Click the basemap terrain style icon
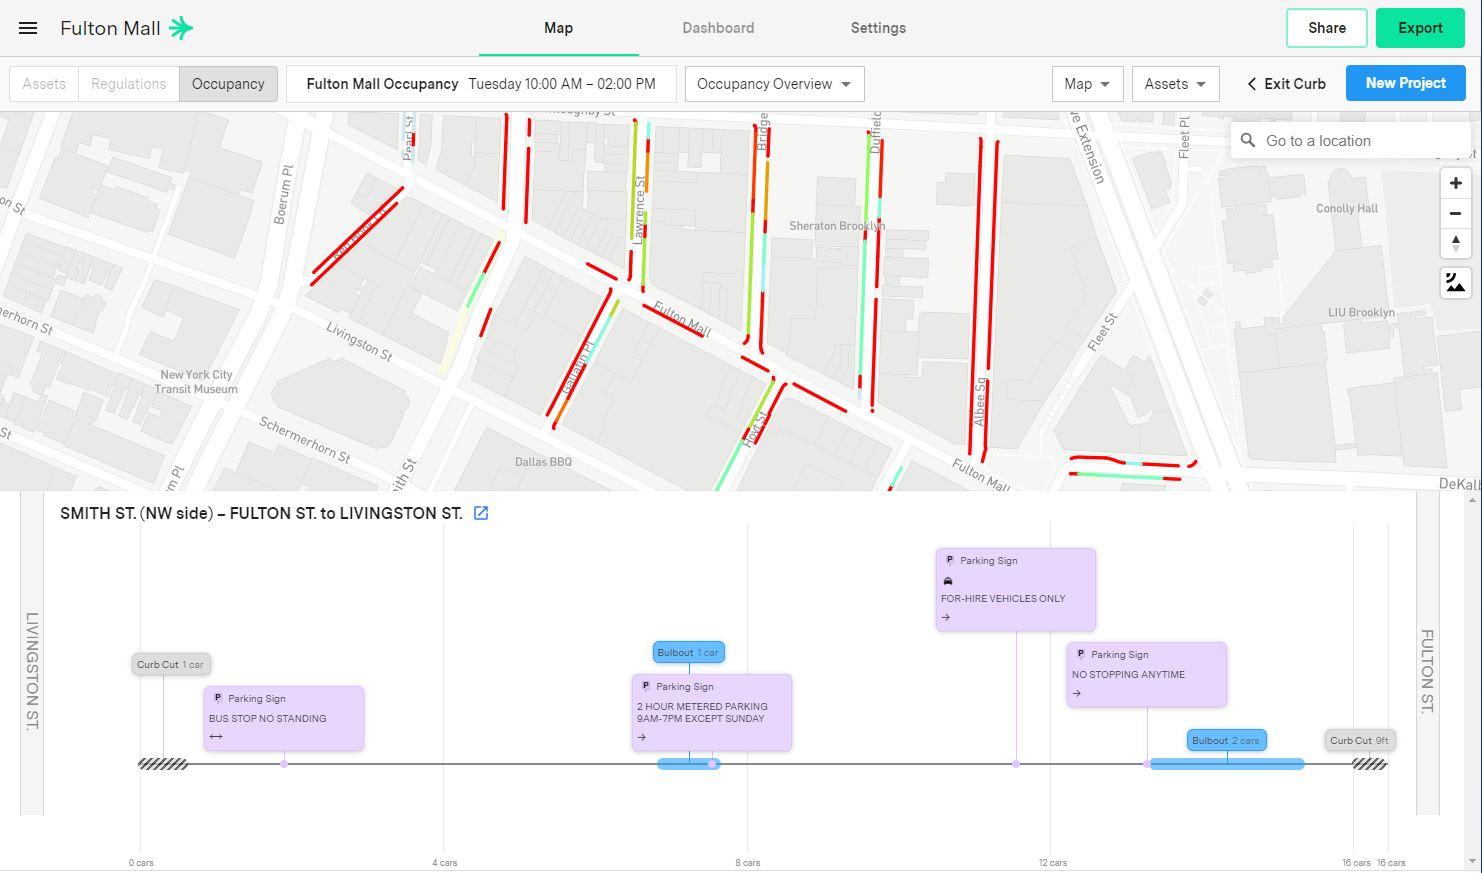The width and height of the screenshot is (1482, 873). [1455, 282]
